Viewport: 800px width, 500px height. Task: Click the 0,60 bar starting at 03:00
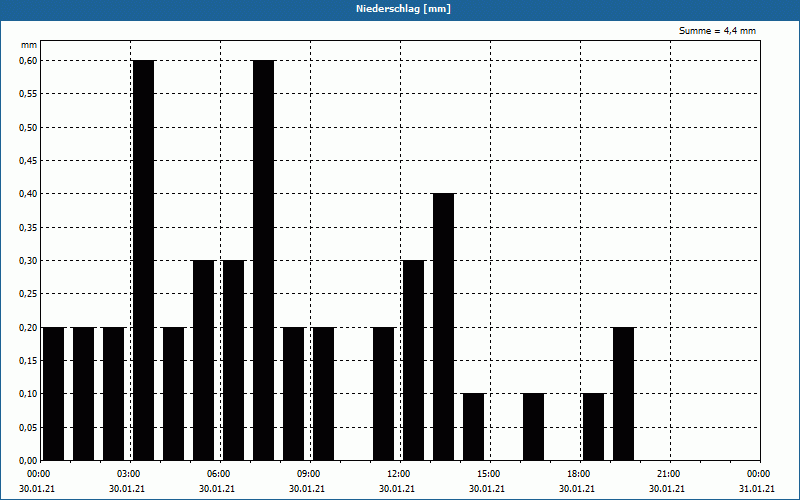pyautogui.click(x=143, y=260)
